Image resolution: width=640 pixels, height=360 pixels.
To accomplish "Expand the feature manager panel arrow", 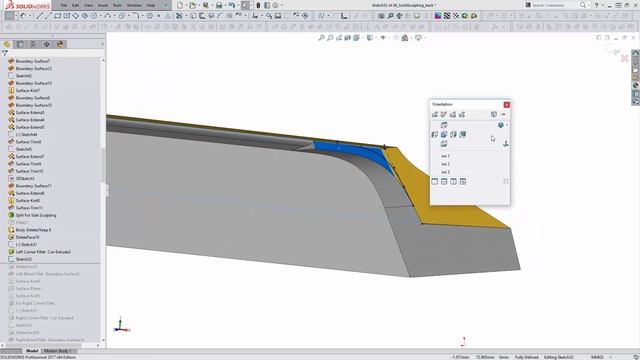I will (x=102, y=44).
